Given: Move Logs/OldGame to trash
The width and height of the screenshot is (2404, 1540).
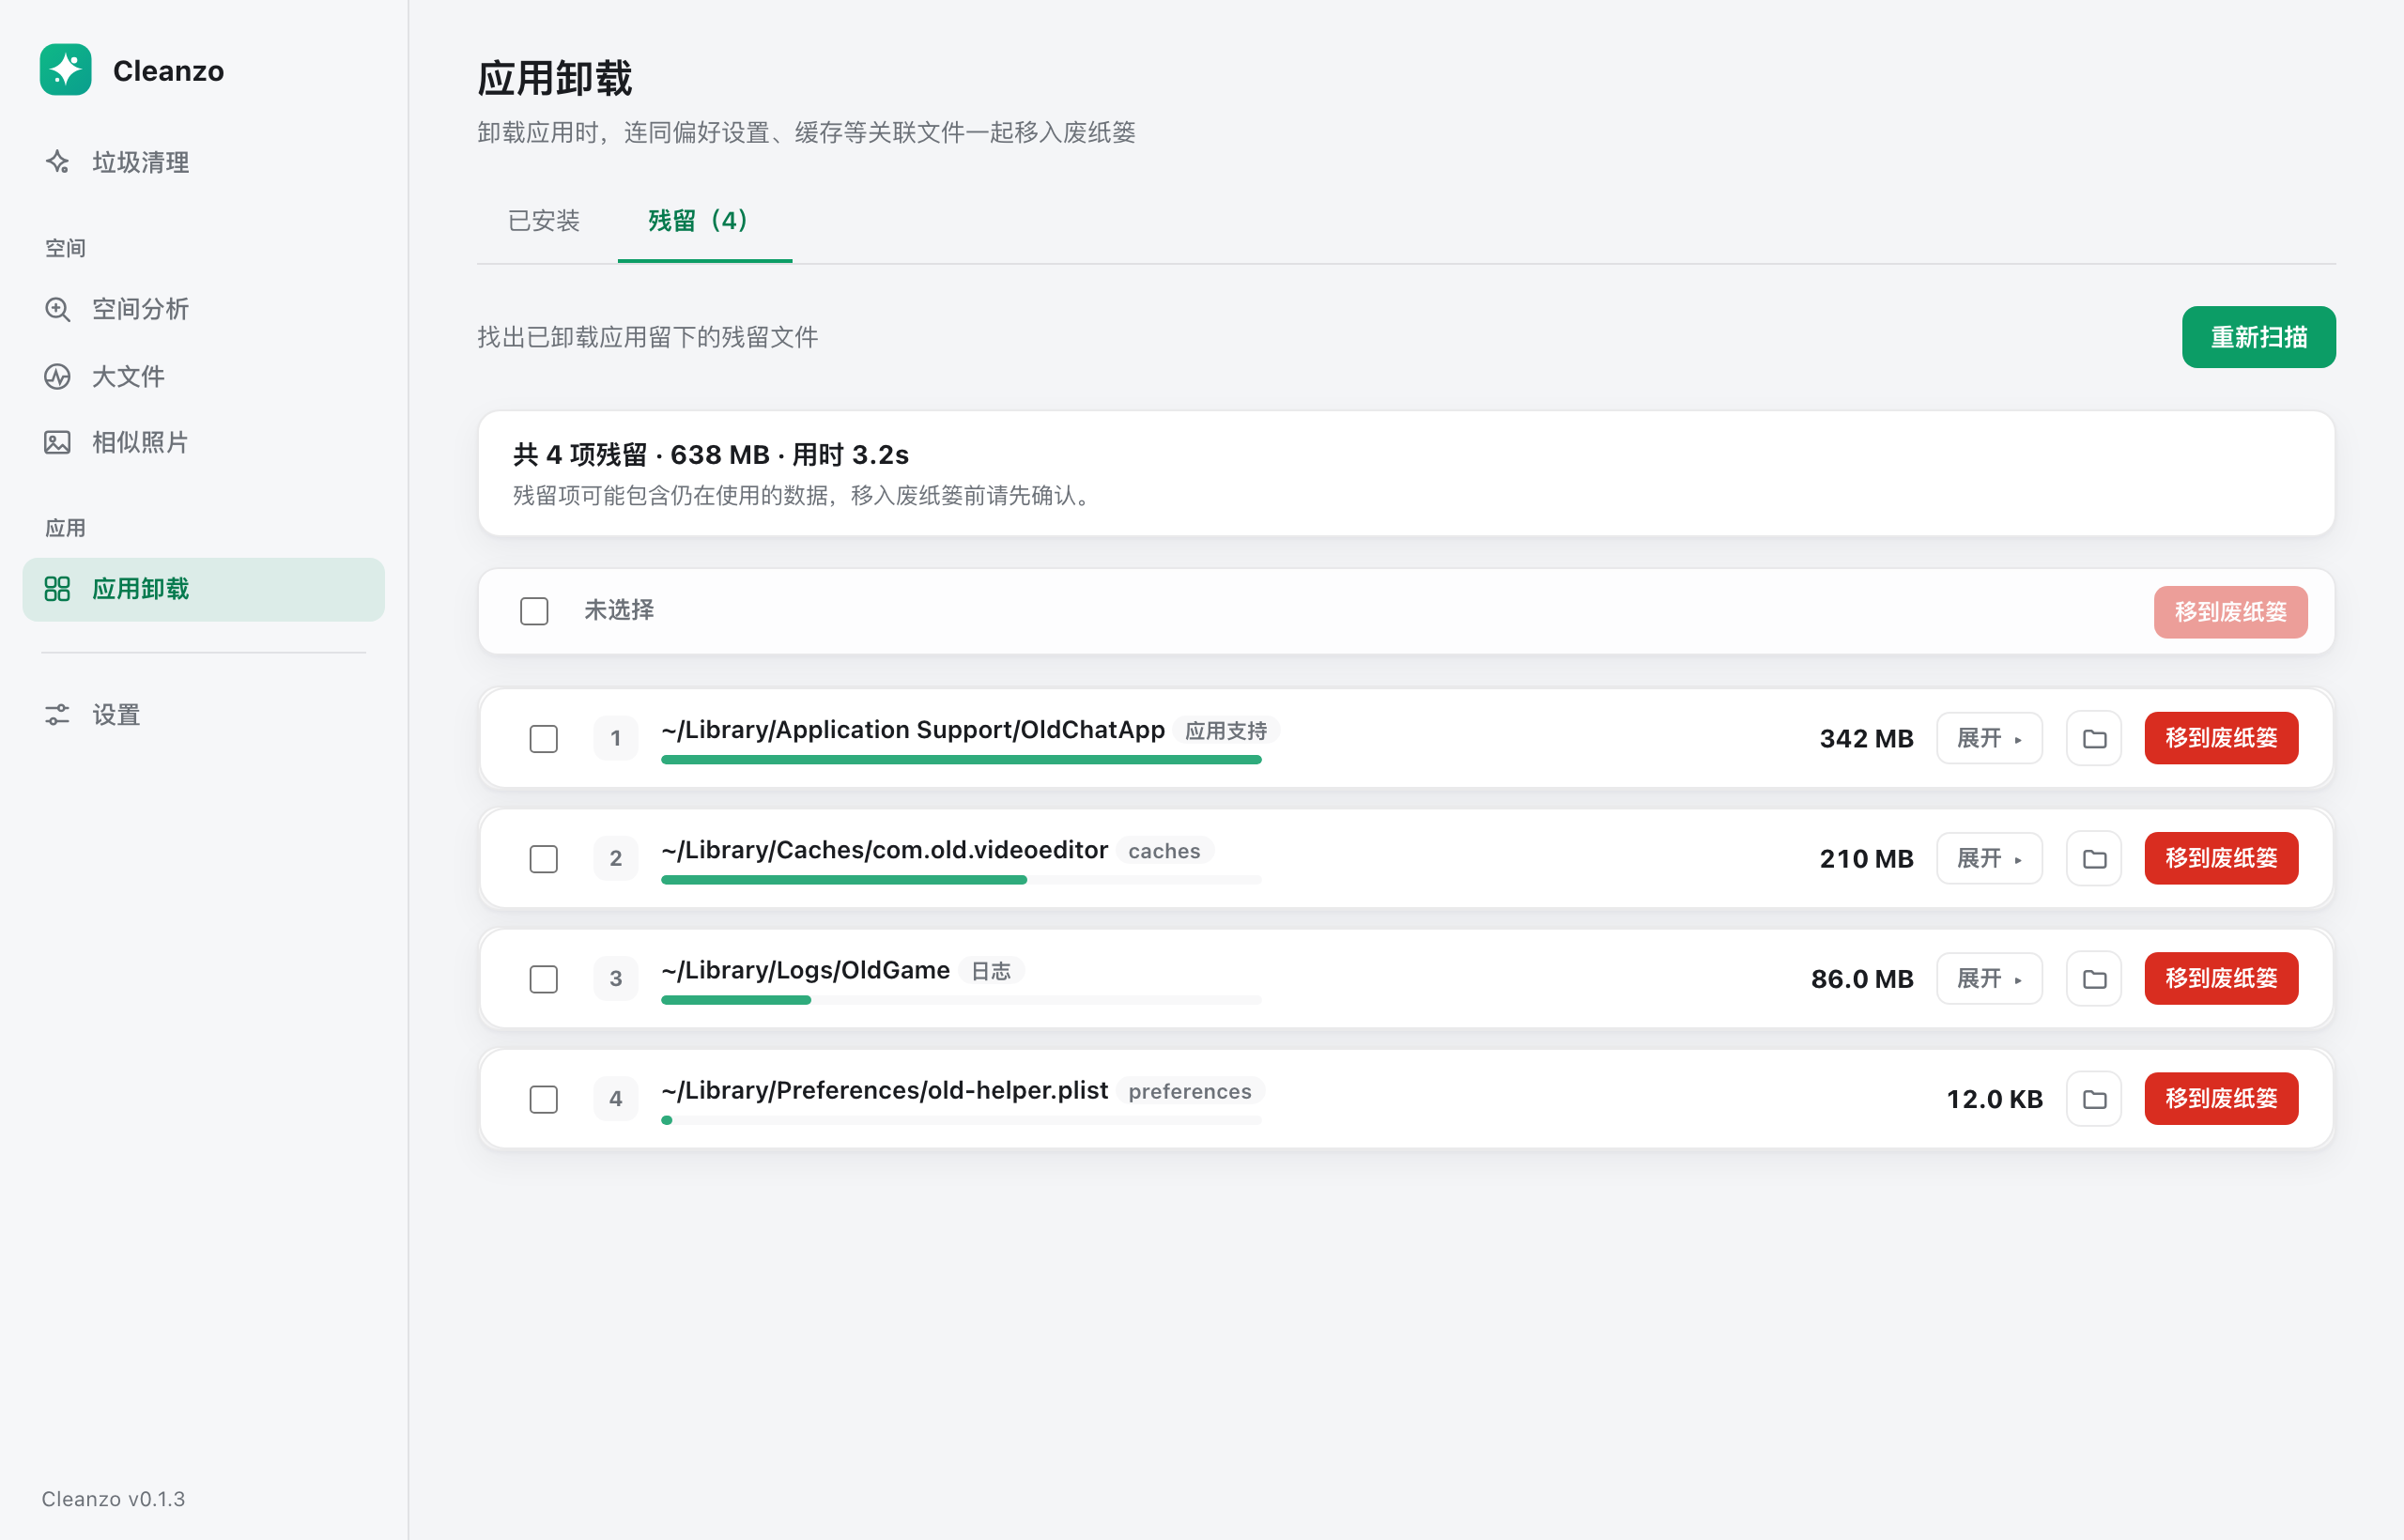Looking at the screenshot, I should pos(2221,979).
